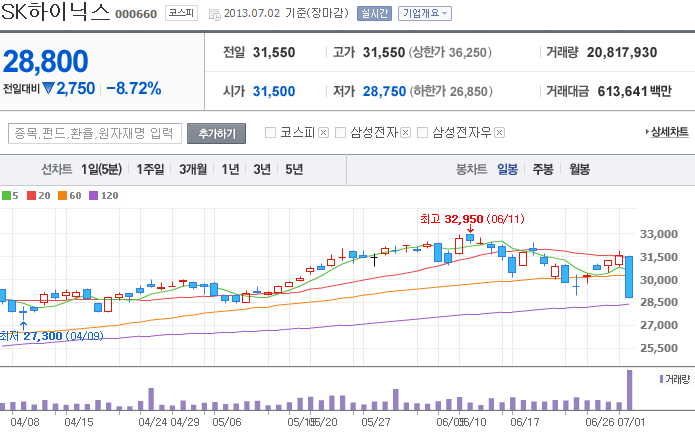Open the 상세차트 link

[x=669, y=132]
